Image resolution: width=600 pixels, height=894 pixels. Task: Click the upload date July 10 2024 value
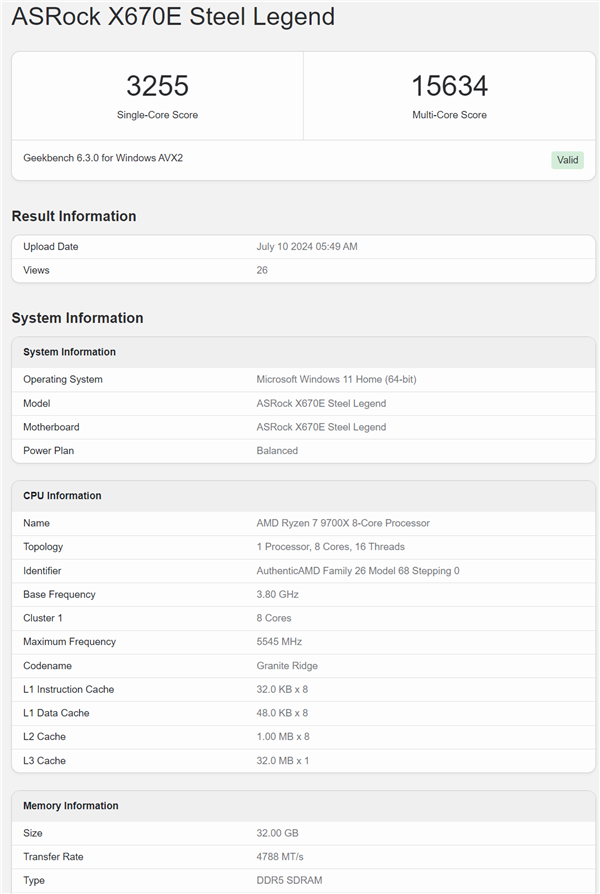click(307, 247)
